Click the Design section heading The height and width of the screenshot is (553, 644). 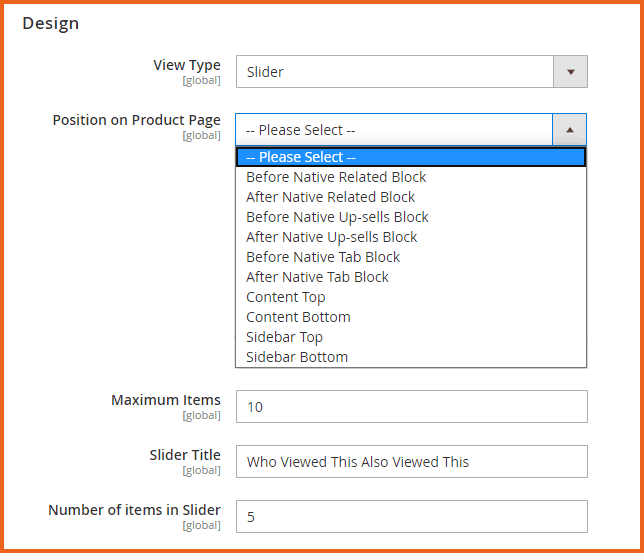[x=50, y=23]
